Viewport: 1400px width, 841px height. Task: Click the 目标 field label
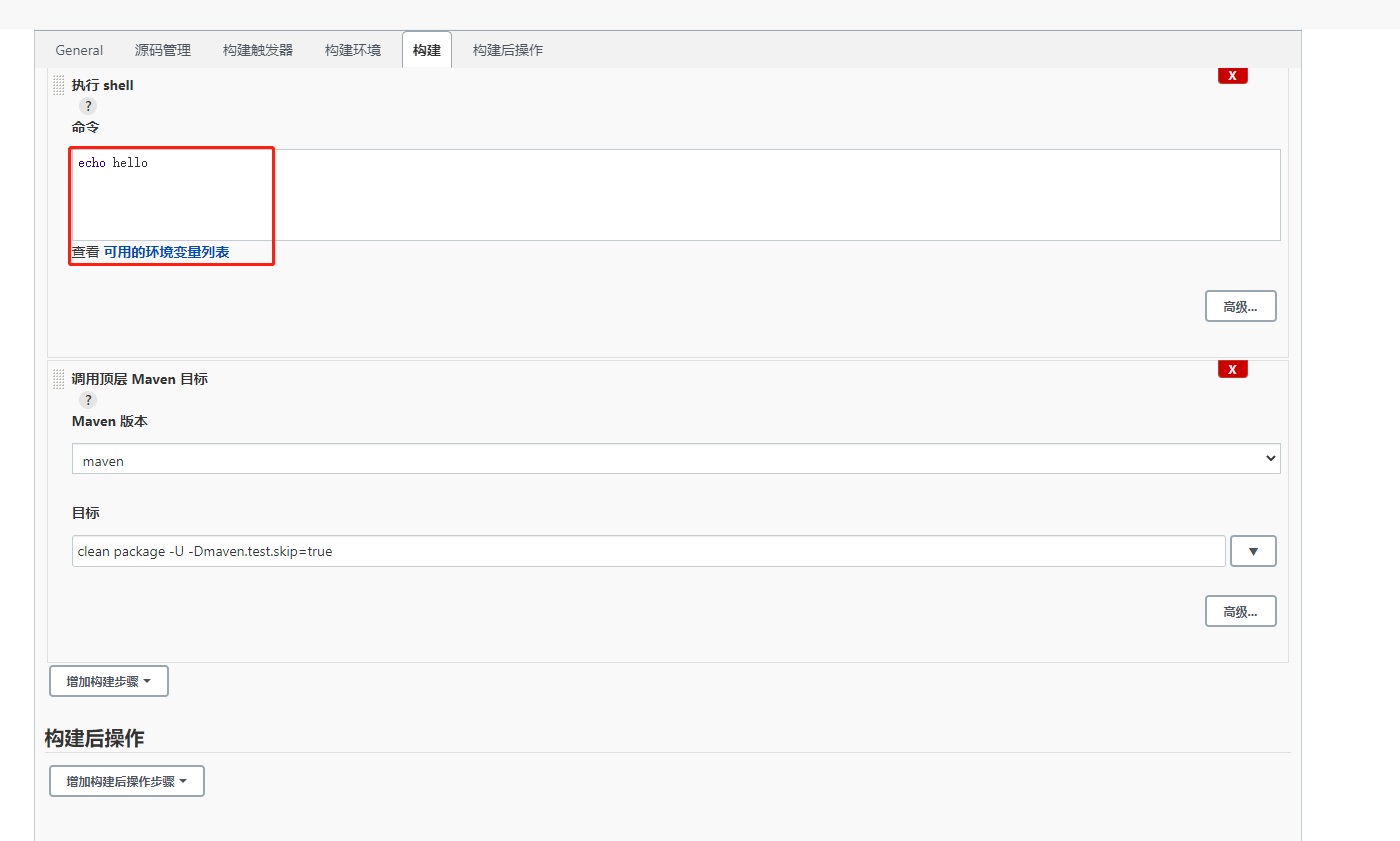85,513
